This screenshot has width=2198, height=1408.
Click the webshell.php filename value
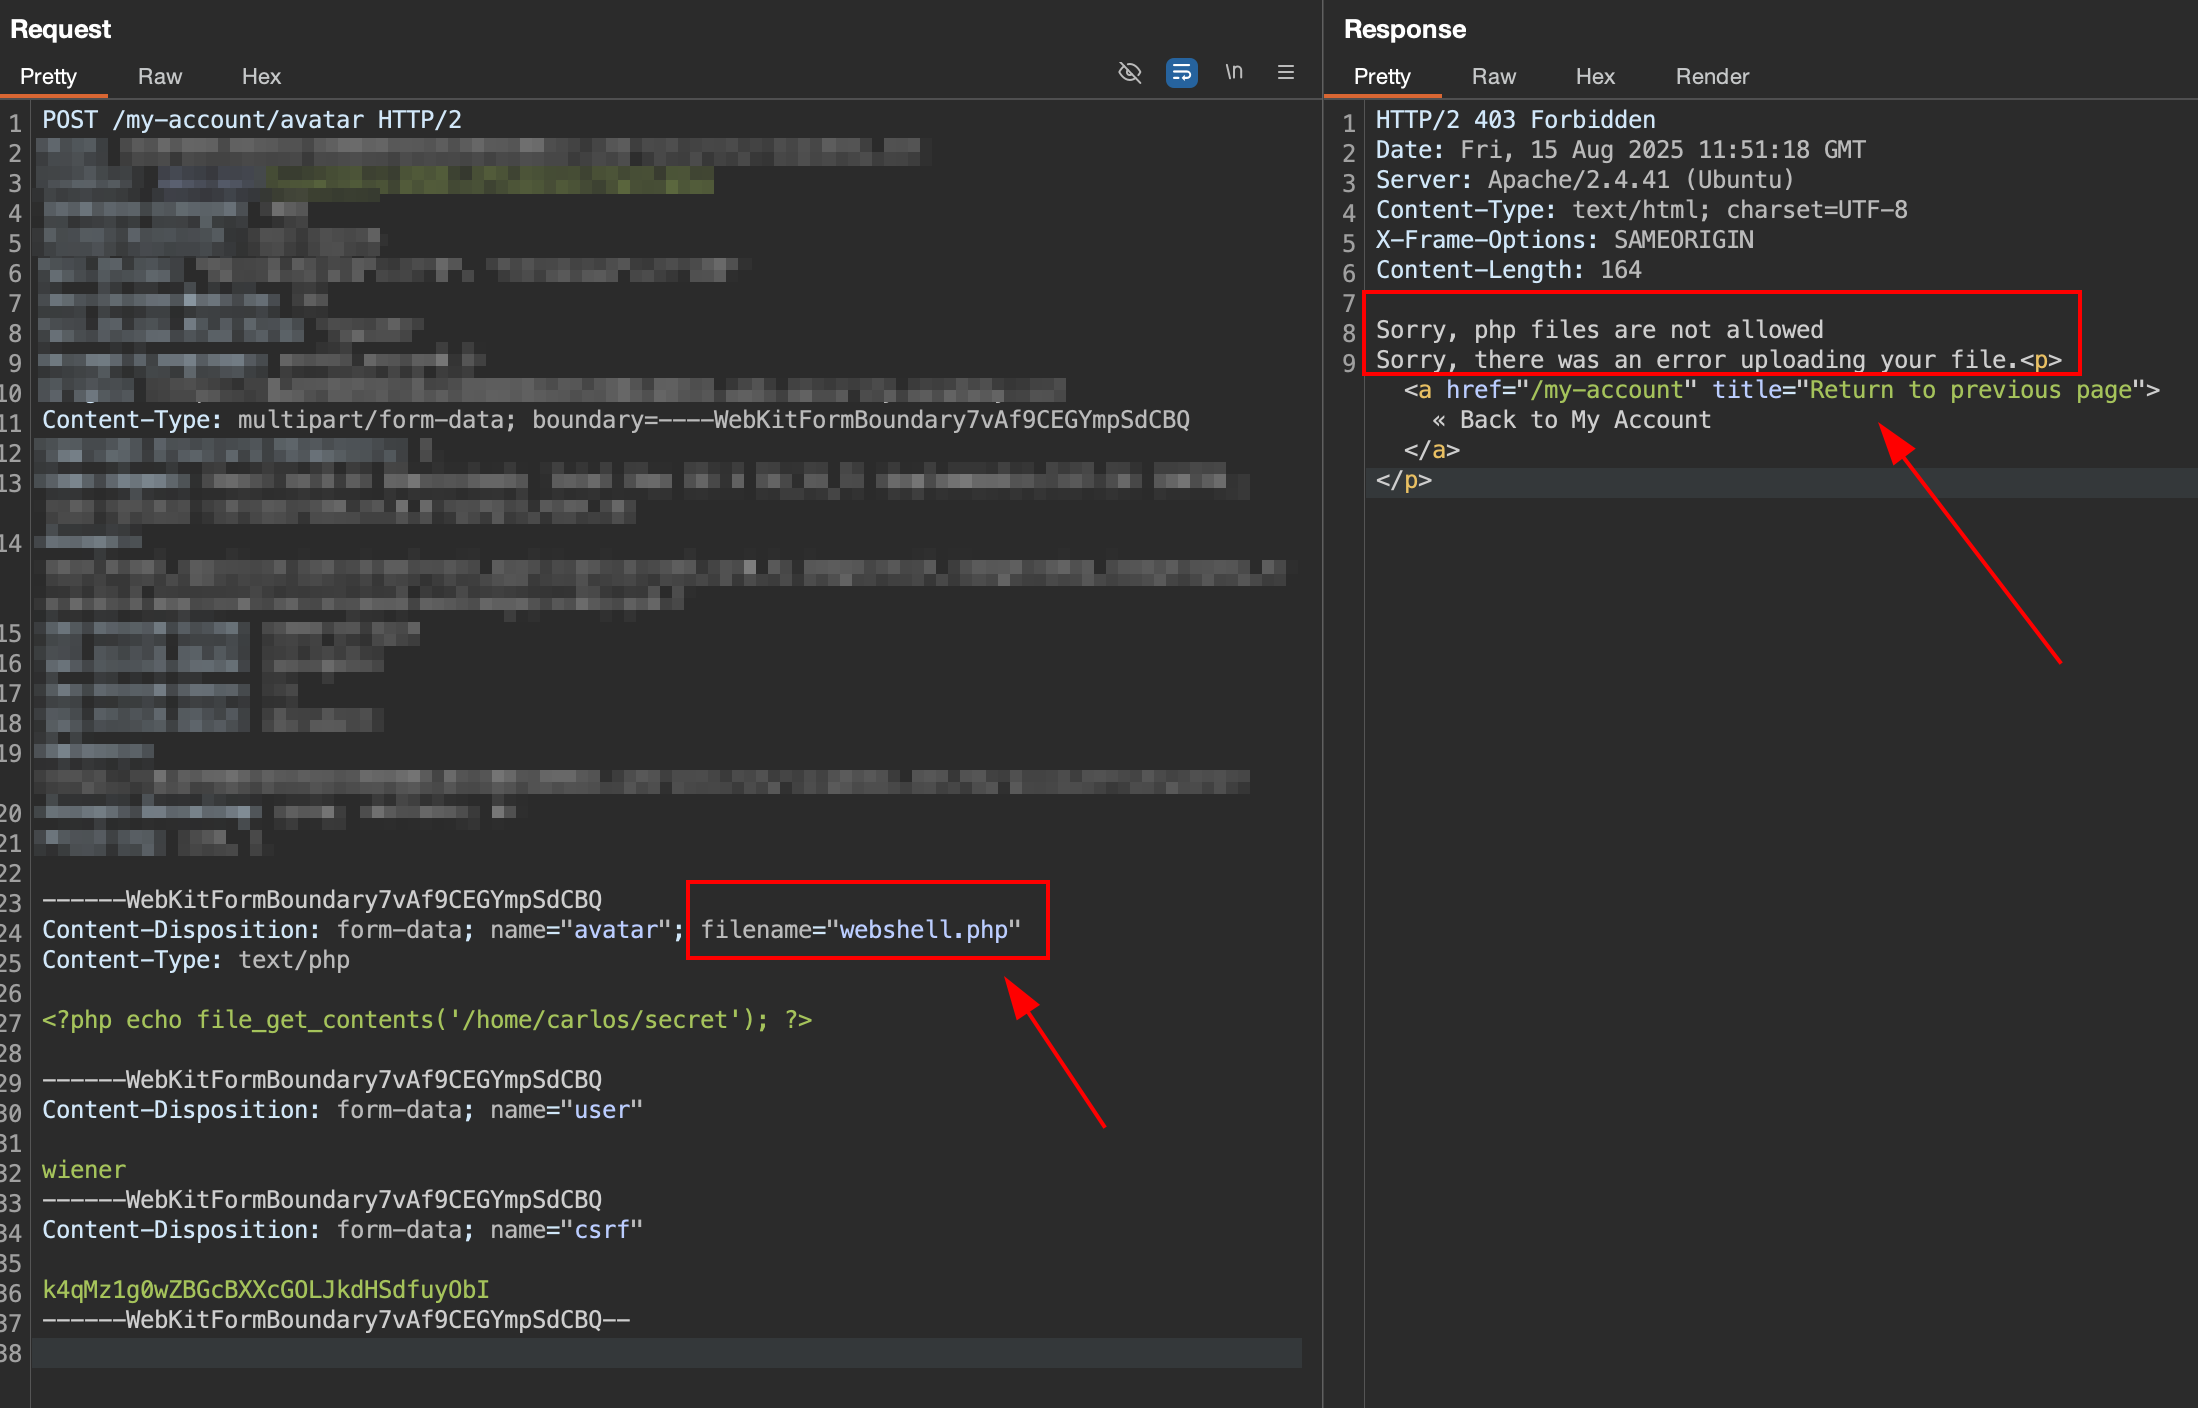point(923,930)
